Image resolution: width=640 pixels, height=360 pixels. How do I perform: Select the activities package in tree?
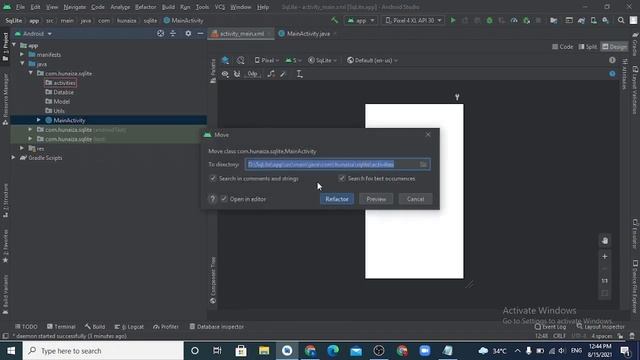60,83
